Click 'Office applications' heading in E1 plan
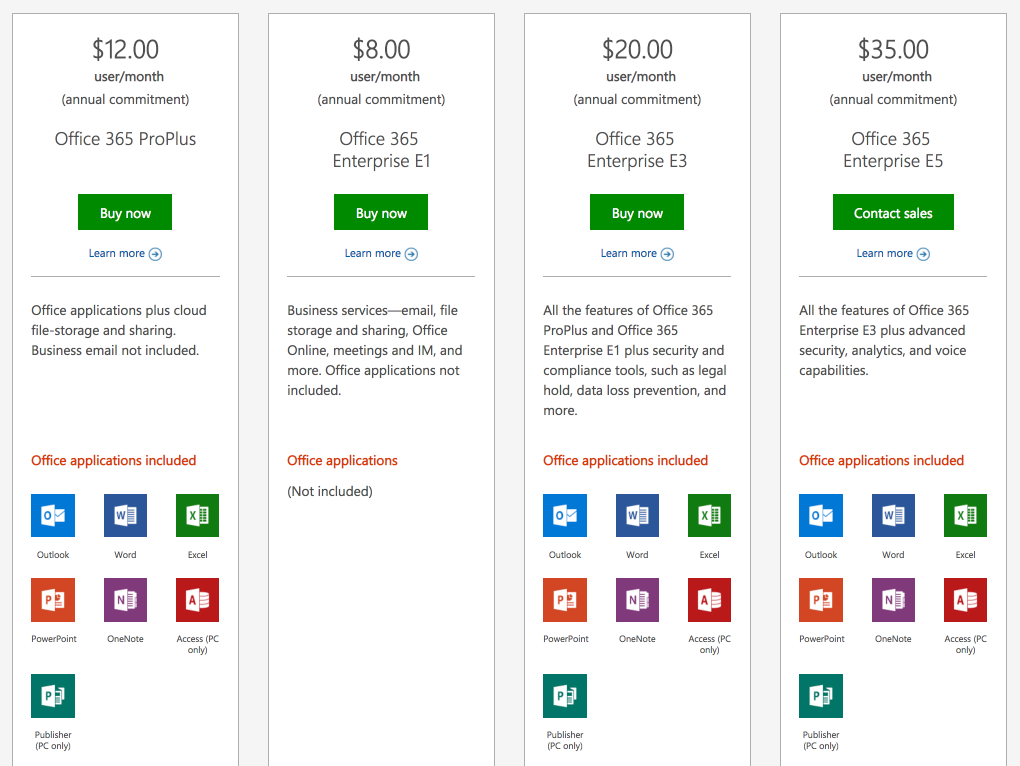Screen dimensions: 1020x766 342,460
